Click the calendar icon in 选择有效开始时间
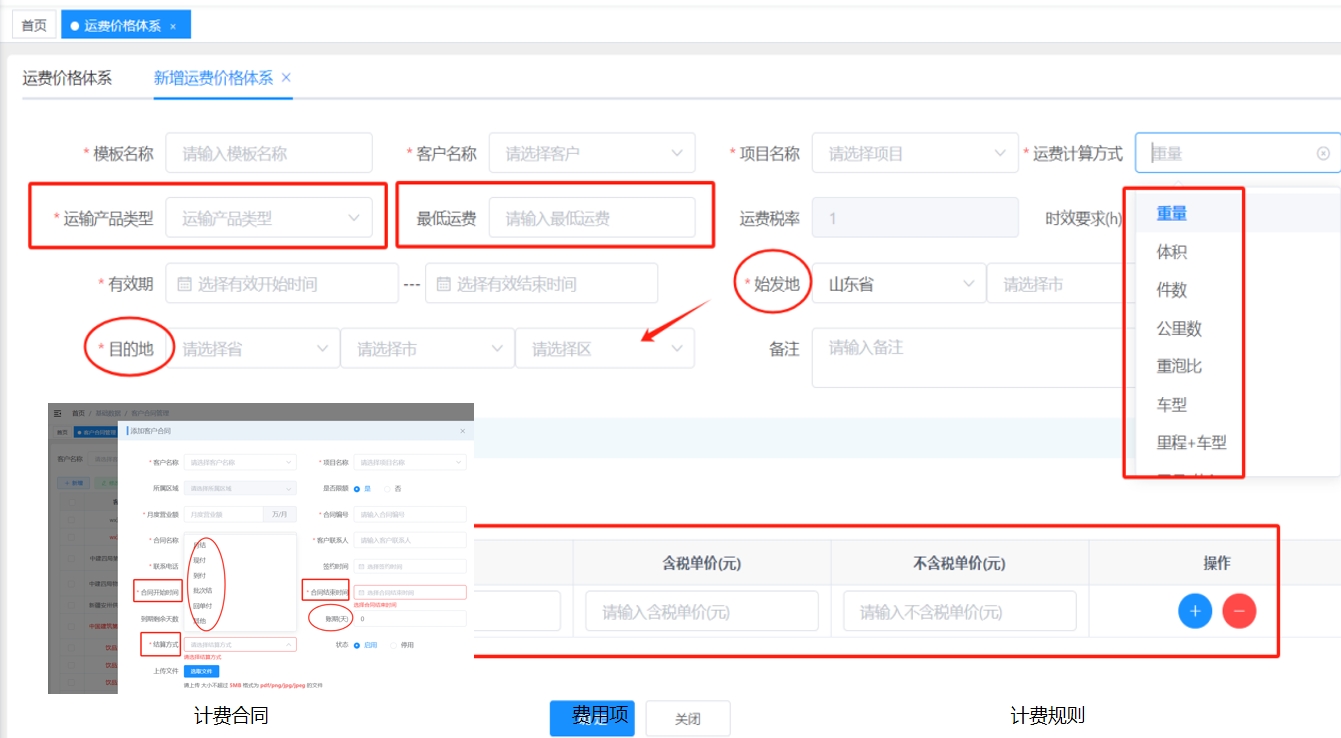 184,284
